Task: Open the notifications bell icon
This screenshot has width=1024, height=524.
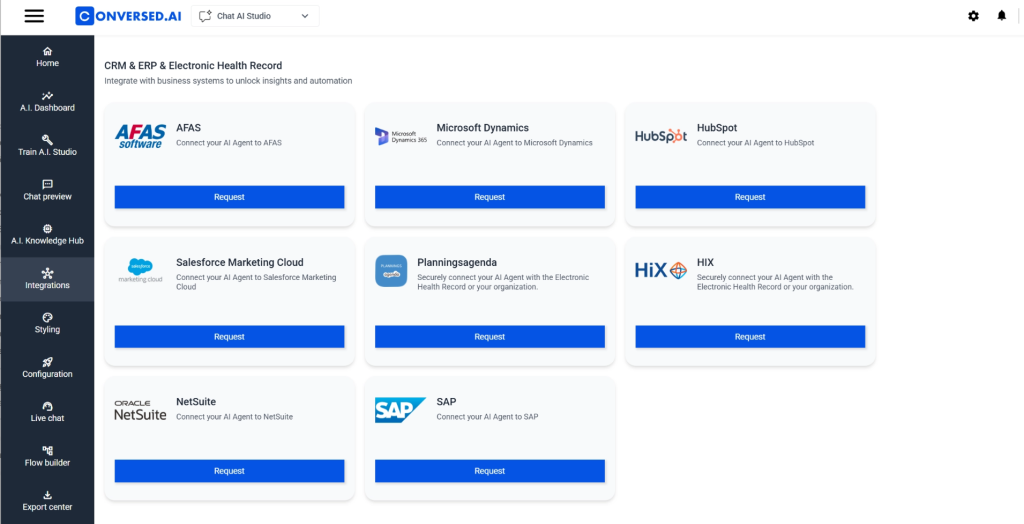Action: click(x=1002, y=16)
